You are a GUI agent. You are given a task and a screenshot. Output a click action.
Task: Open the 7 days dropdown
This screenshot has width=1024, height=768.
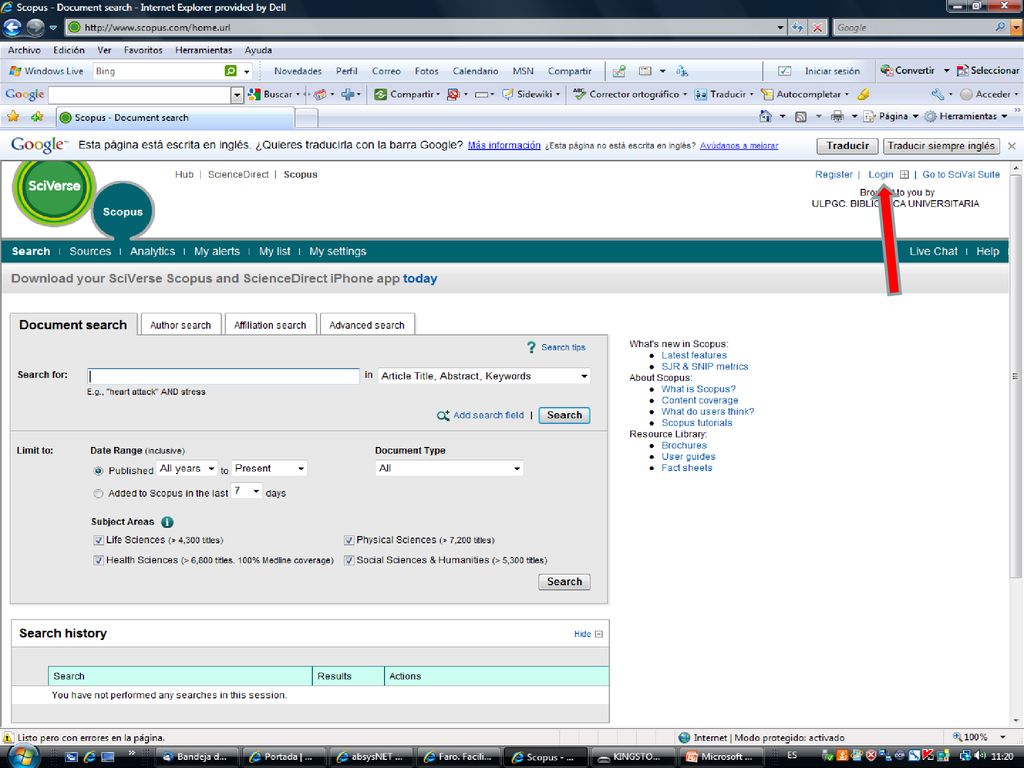click(x=247, y=490)
